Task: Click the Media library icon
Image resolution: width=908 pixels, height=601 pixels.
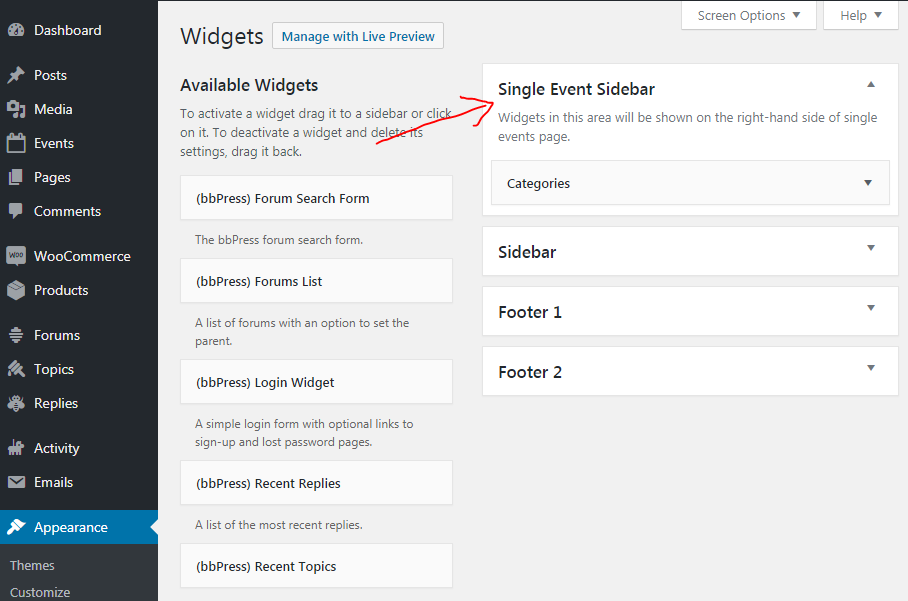Action: pos(16,109)
